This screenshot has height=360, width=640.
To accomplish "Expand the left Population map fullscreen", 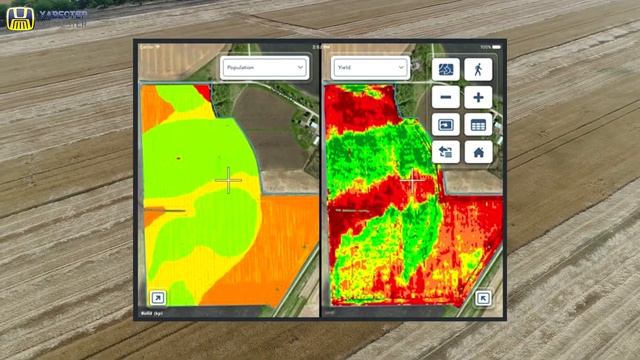I will click(158, 298).
